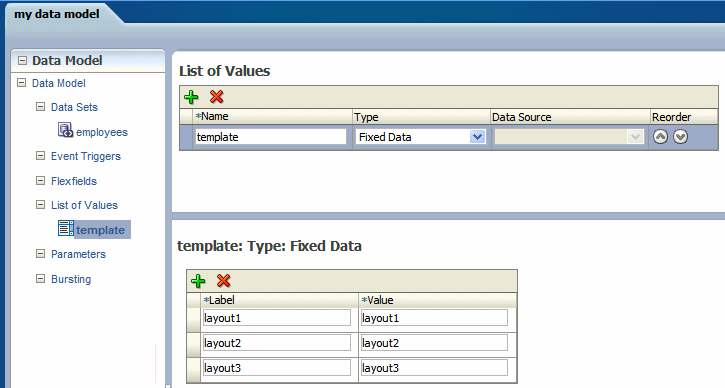Open the Parameters tree item
725x388 pixels.
[x=78, y=254]
